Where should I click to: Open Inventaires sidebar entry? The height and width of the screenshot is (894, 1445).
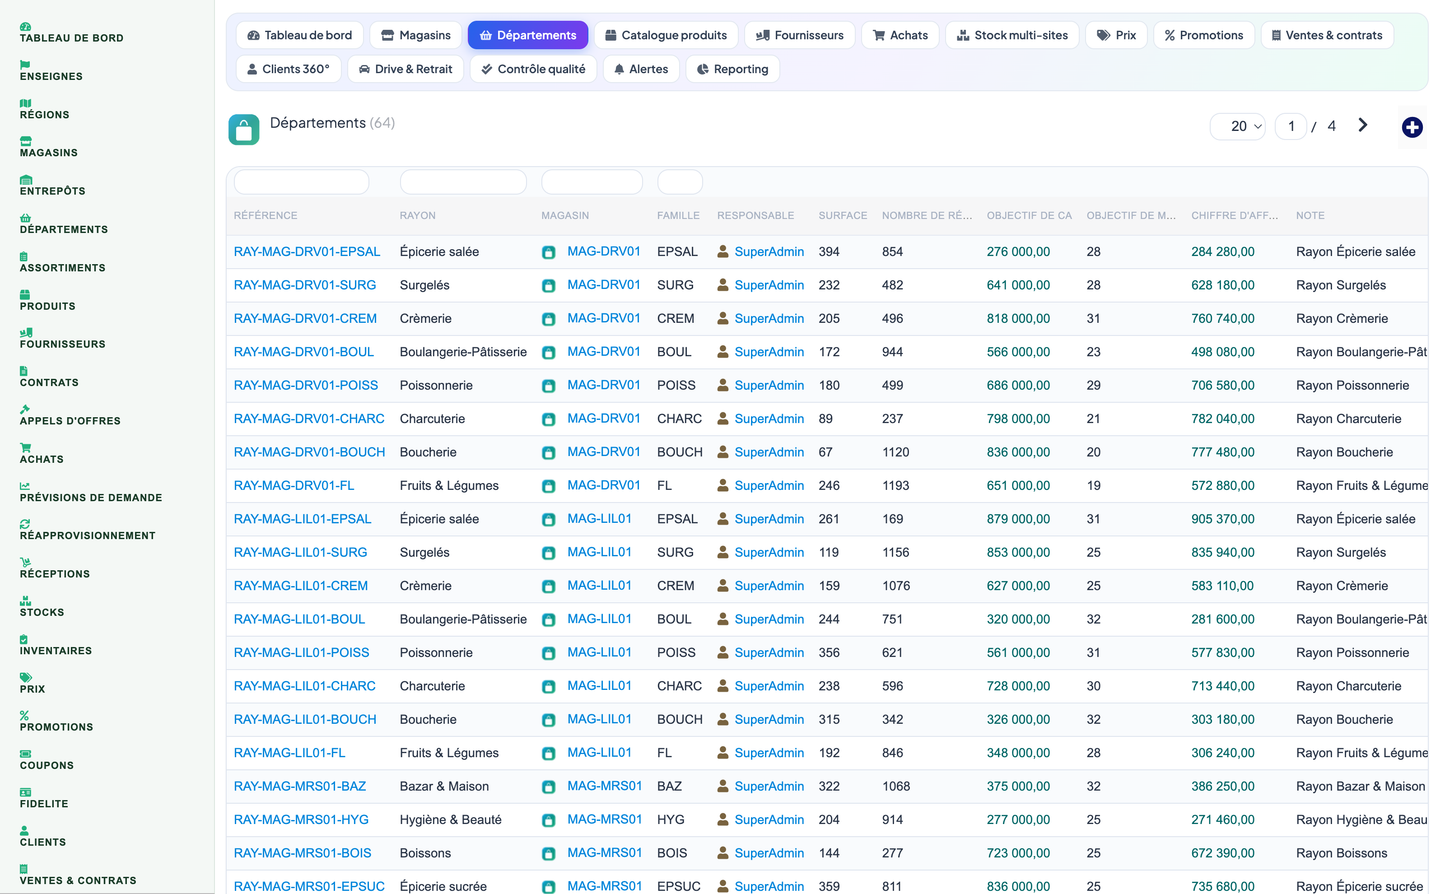[x=55, y=645]
